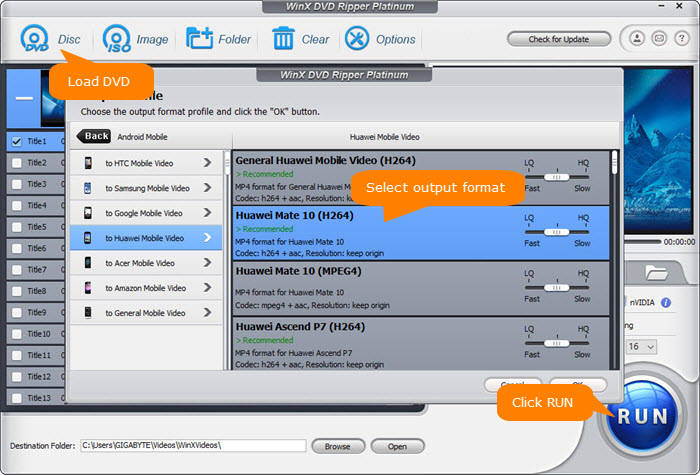Select 'to Acer Mobile Video' category
This screenshot has width=700, height=475.
click(x=146, y=263)
